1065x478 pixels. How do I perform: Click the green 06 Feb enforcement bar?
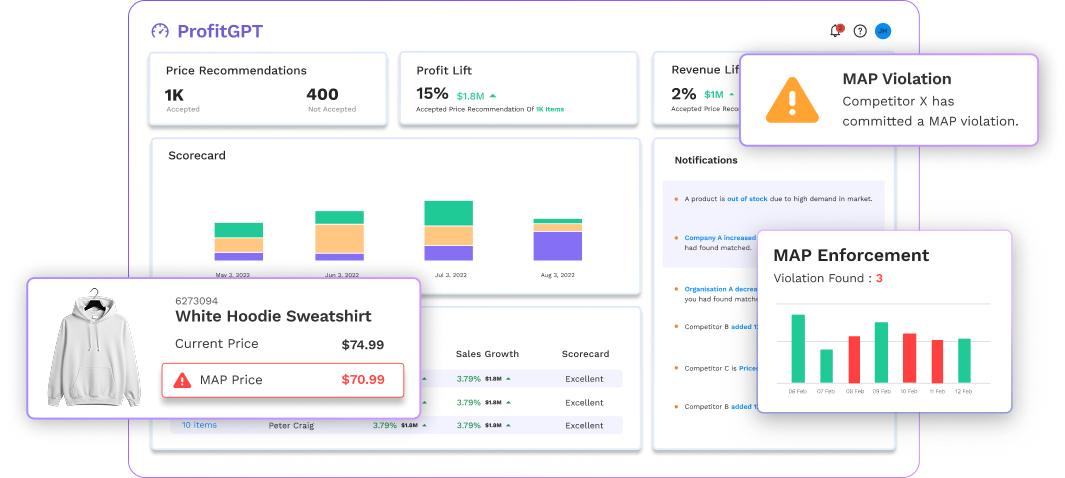click(798, 348)
